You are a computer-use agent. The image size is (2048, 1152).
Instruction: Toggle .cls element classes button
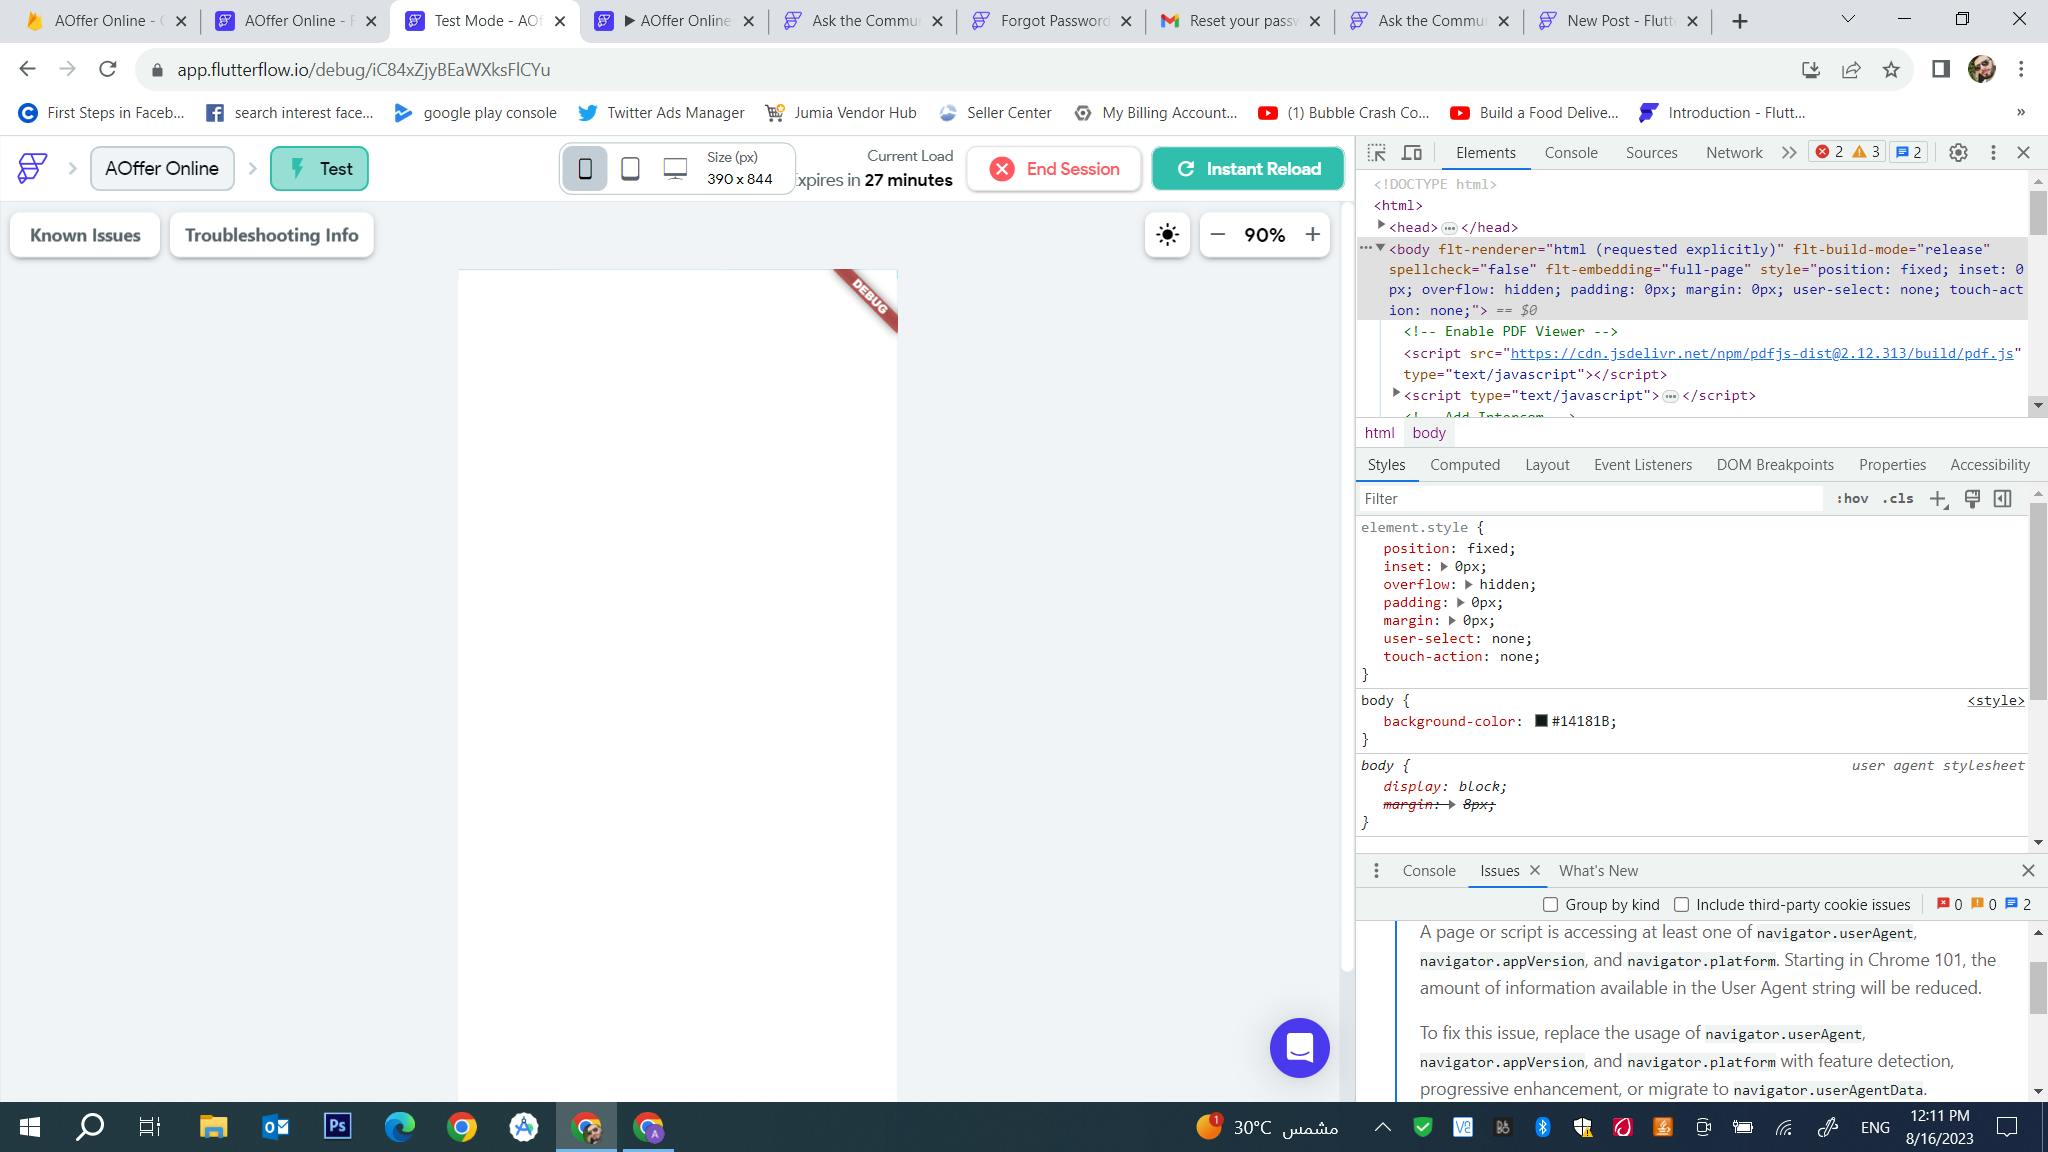click(1898, 499)
